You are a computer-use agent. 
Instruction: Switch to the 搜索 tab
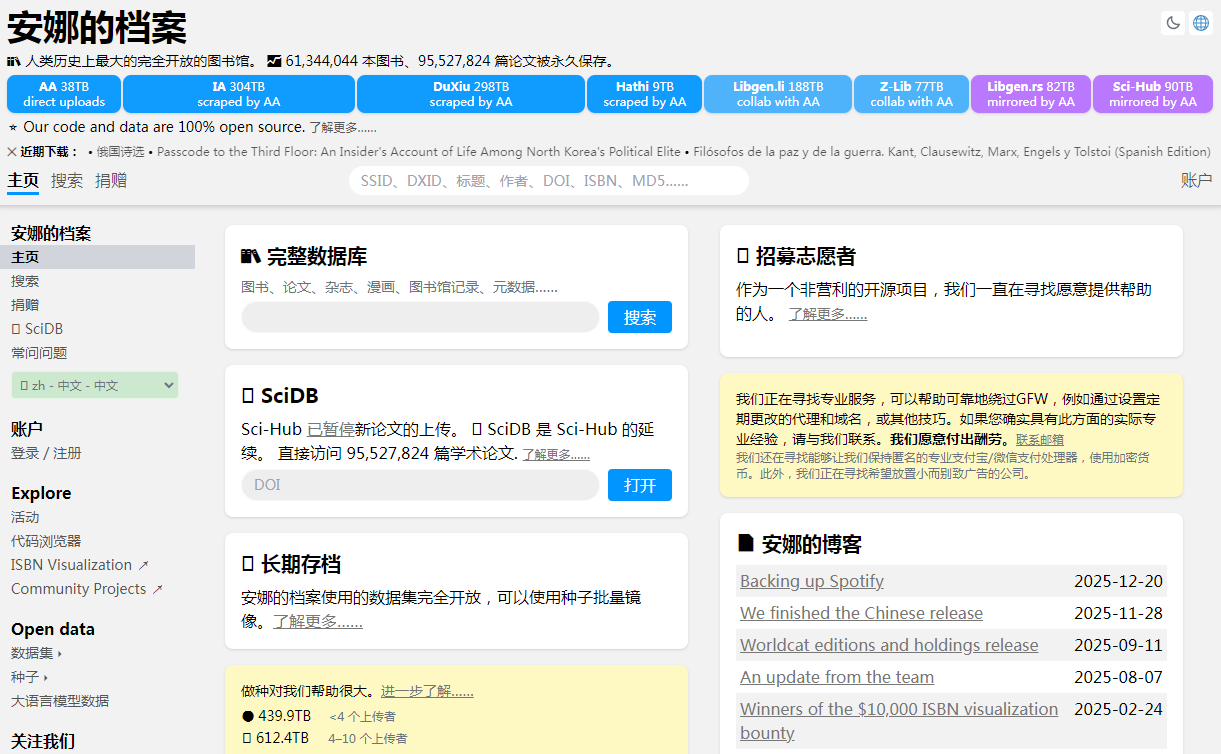tap(66, 181)
